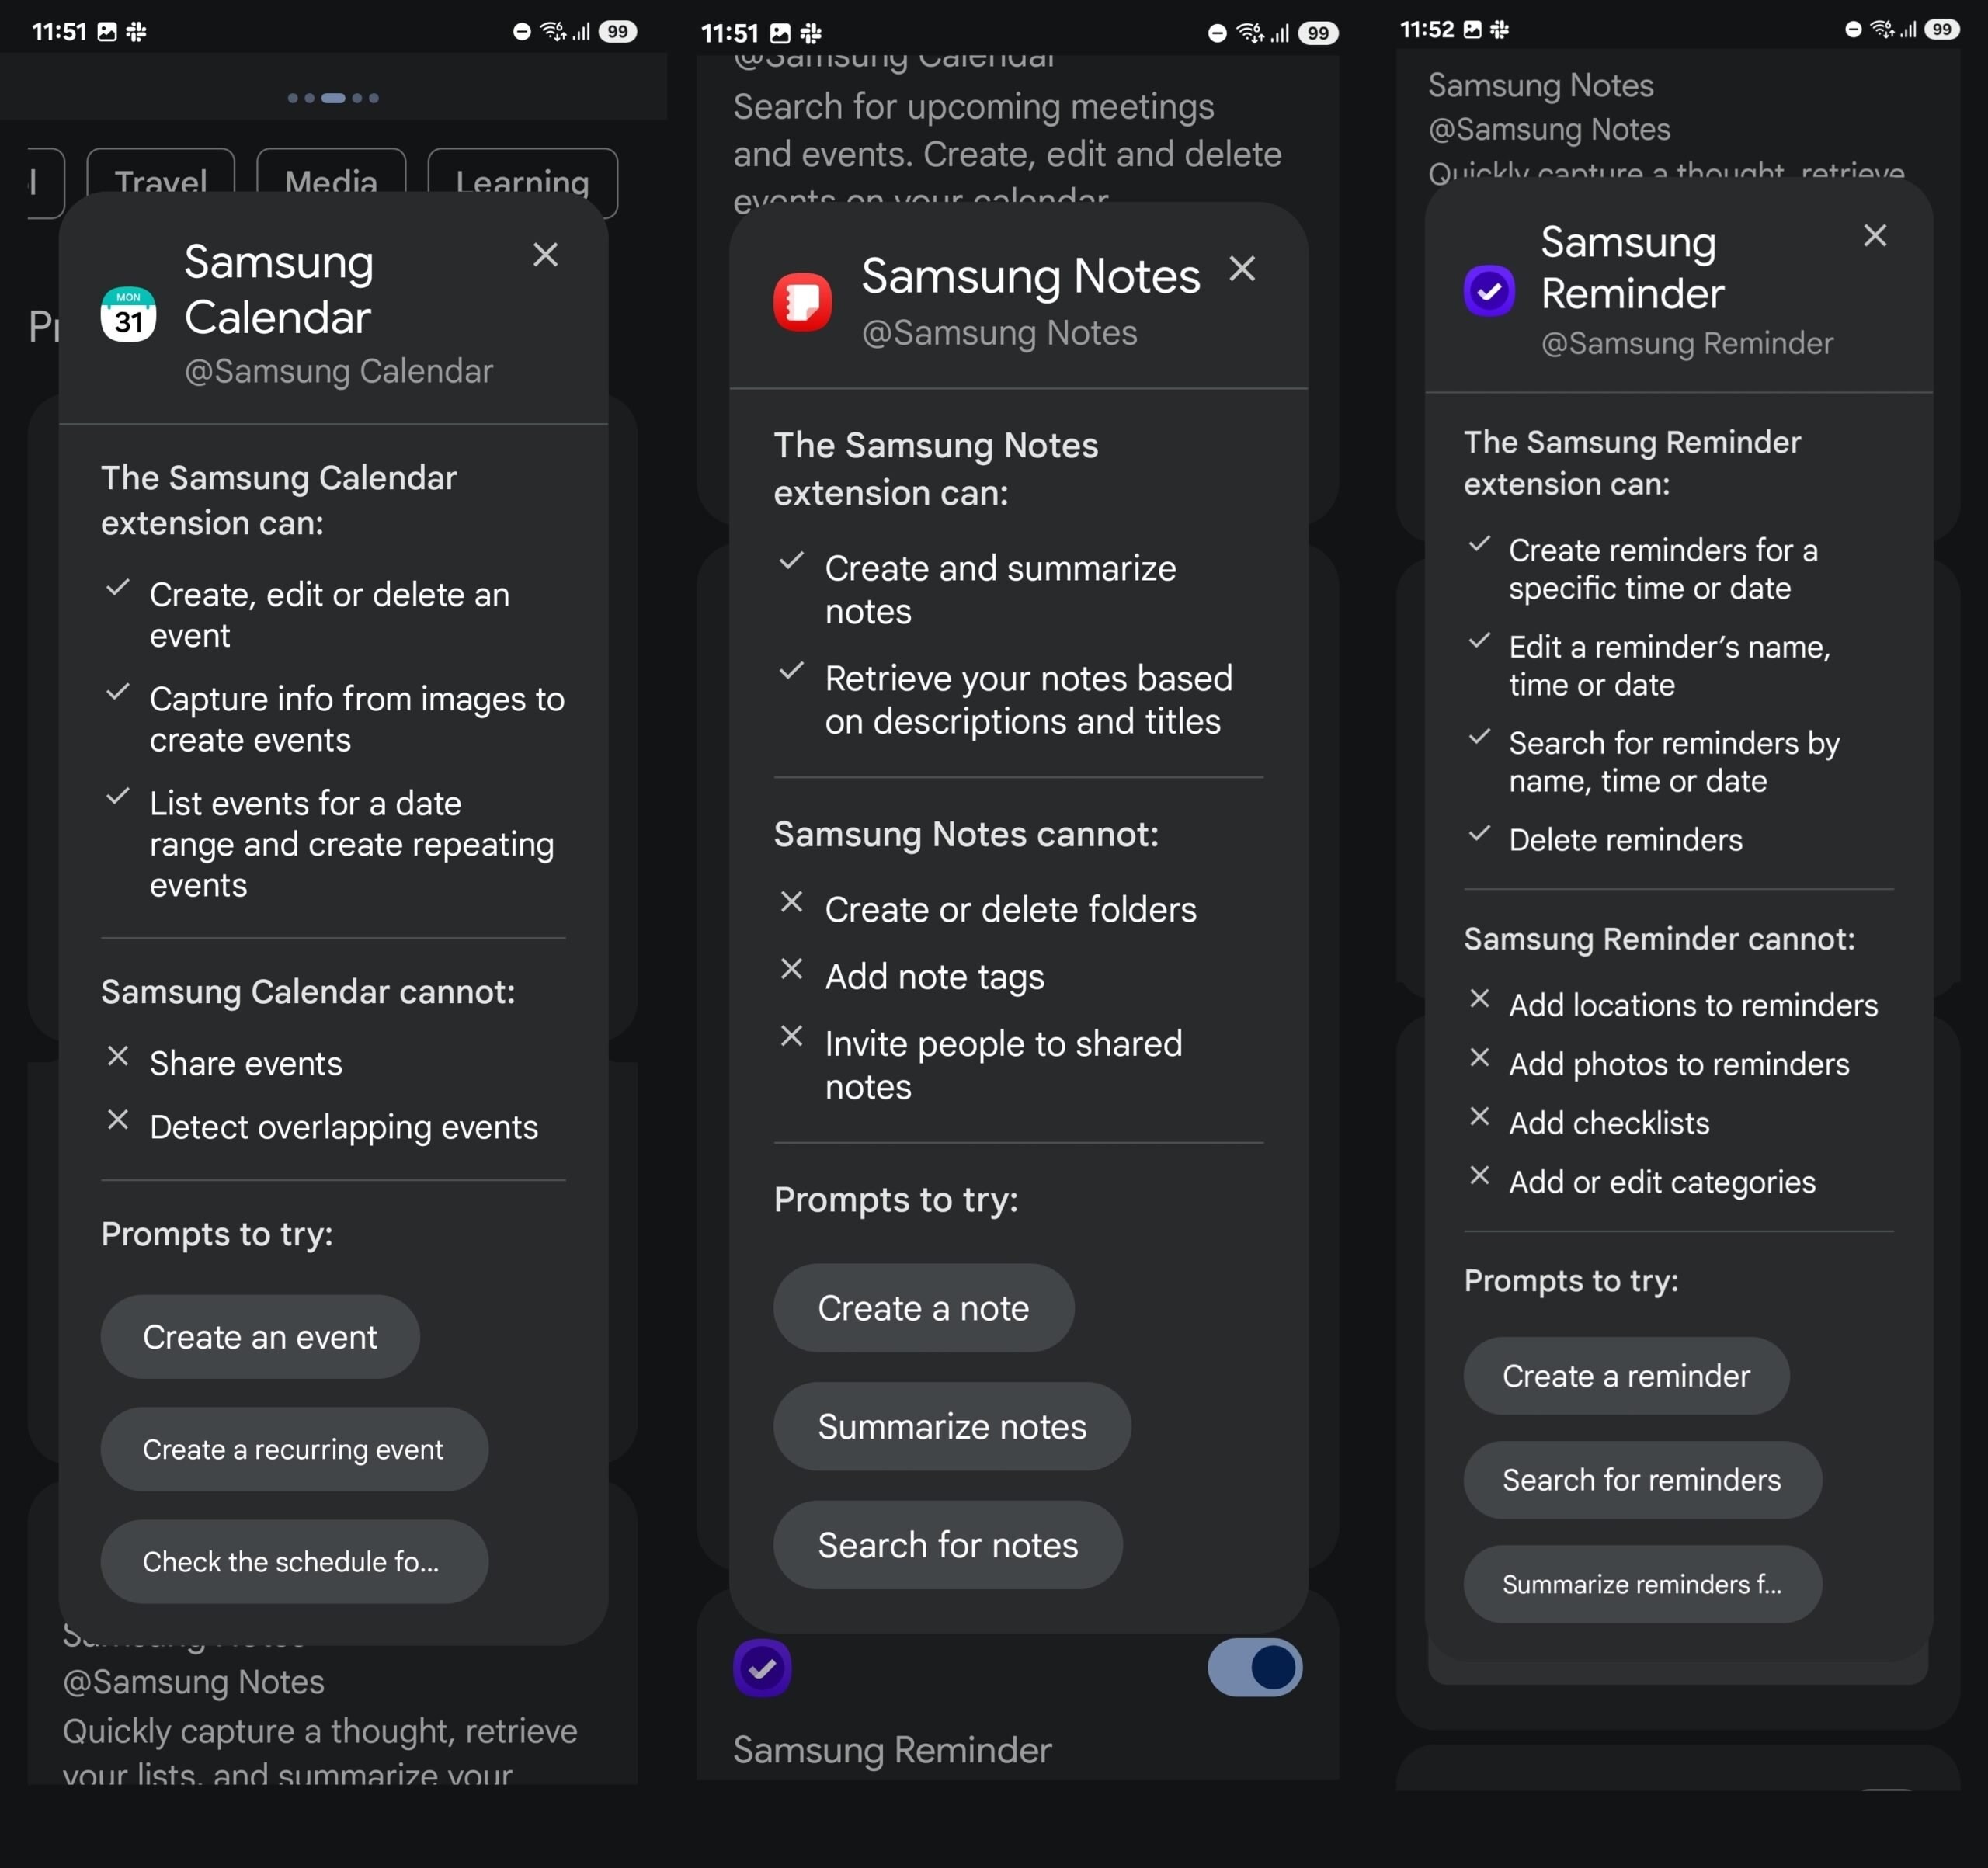The image size is (1988, 1868).
Task: Click the Samsung Reminder app icon
Action: (x=1491, y=288)
